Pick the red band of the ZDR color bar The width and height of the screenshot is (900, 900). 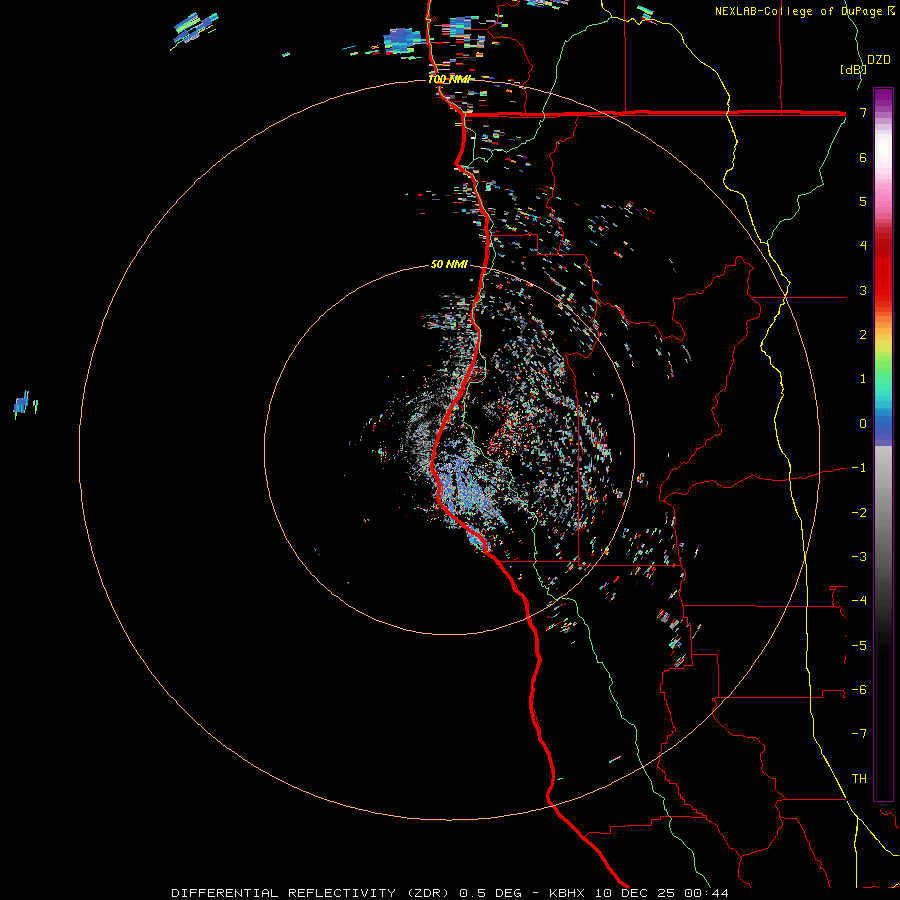[x=883, y=270]
